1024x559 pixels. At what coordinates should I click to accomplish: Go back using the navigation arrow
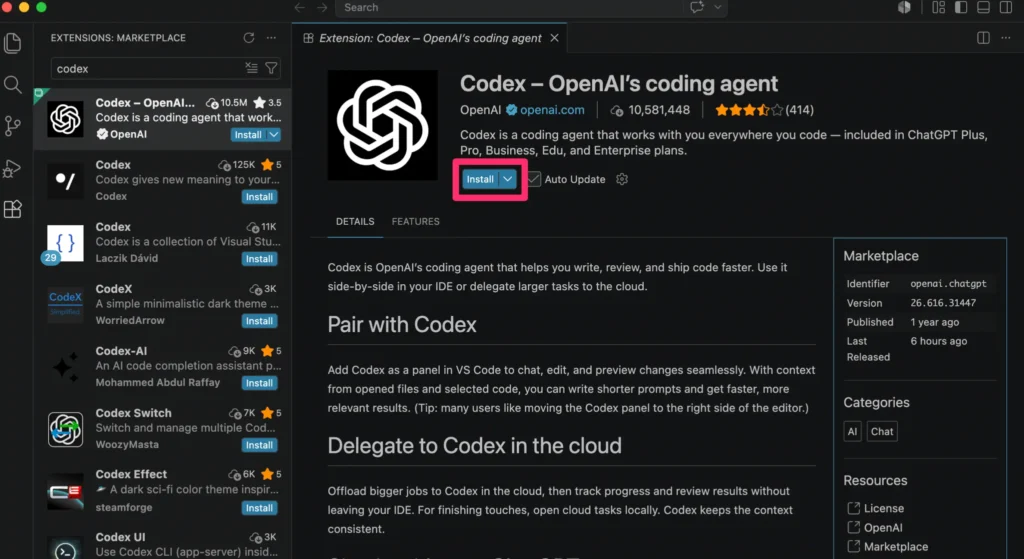pyautogui.click(x=300, y=7)
